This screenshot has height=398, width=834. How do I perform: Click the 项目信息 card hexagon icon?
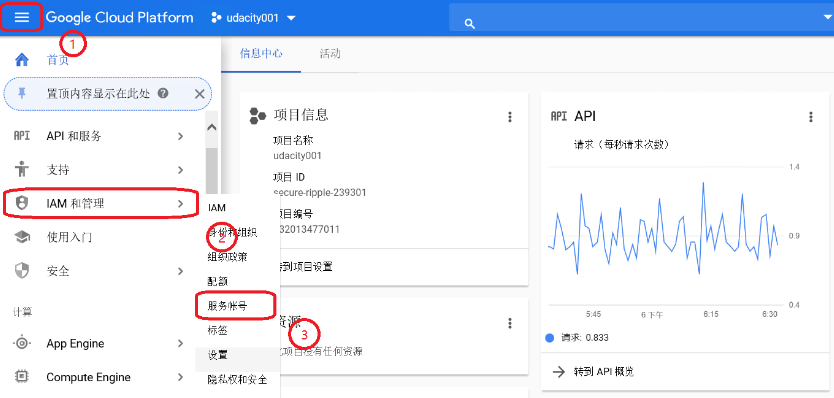(x=258, y=115)
